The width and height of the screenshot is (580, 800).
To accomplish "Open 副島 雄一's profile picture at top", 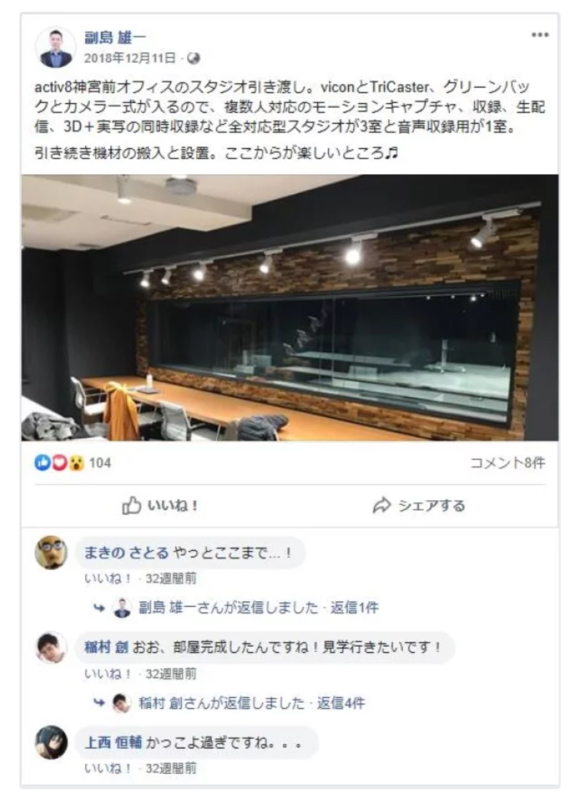I will click(56, 48).
